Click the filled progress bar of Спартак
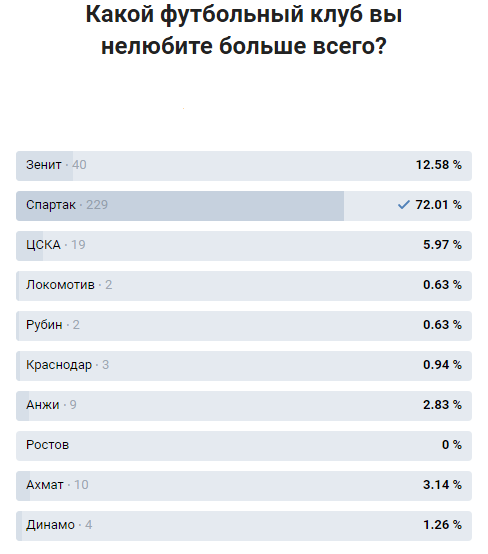The width and height of the screenshot is (488, 554). (180, 206)
